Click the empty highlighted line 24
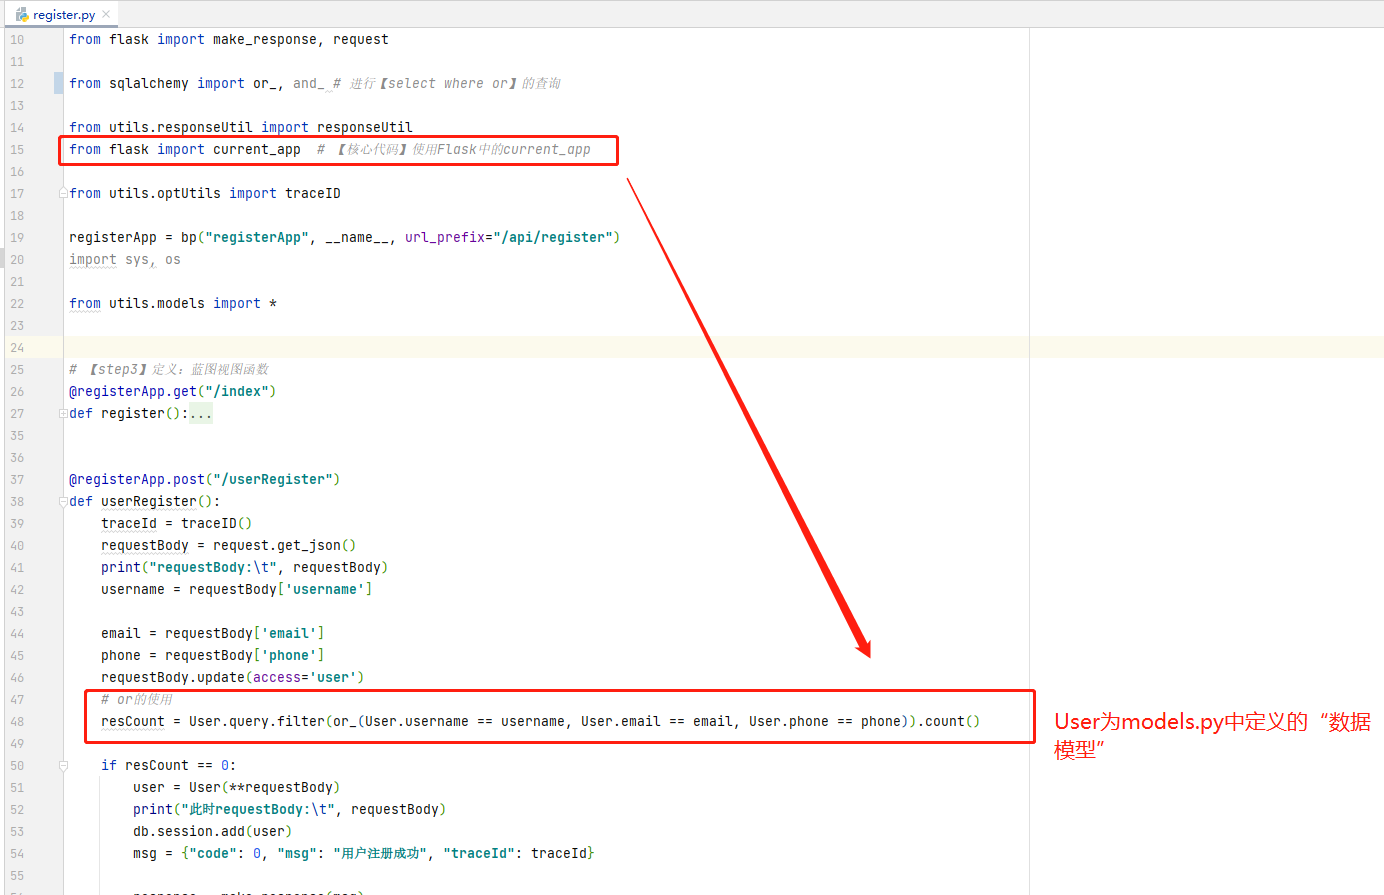 tap(724, 347)
